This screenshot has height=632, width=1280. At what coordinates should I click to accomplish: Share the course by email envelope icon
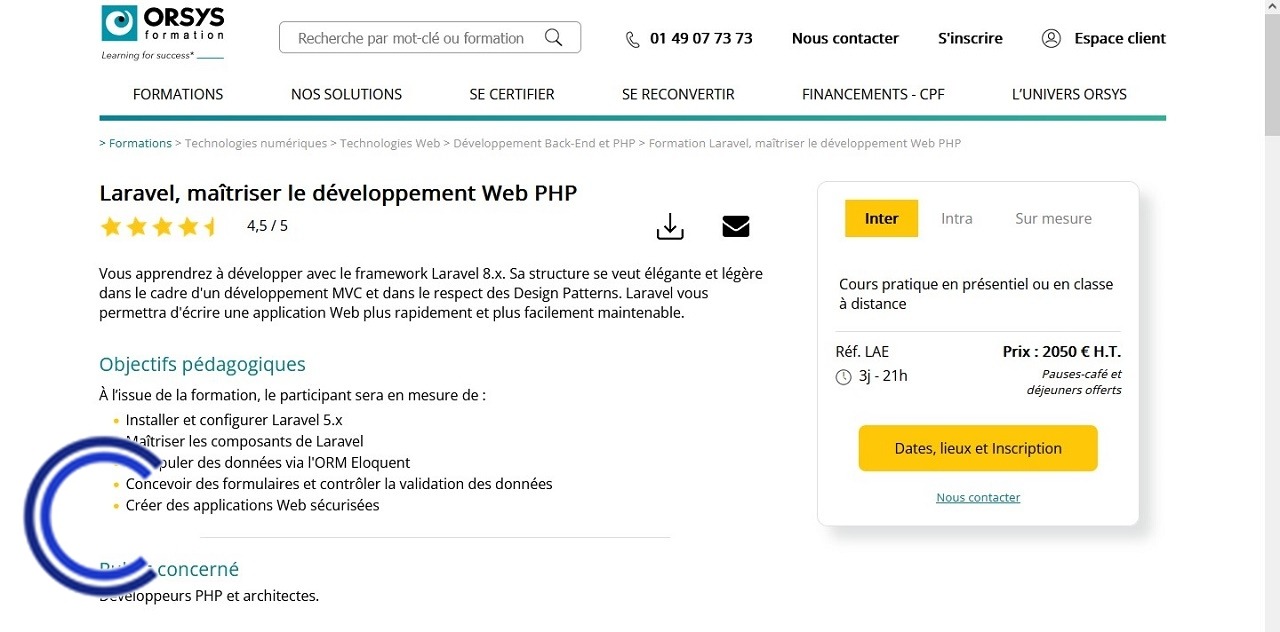(735, 226)
